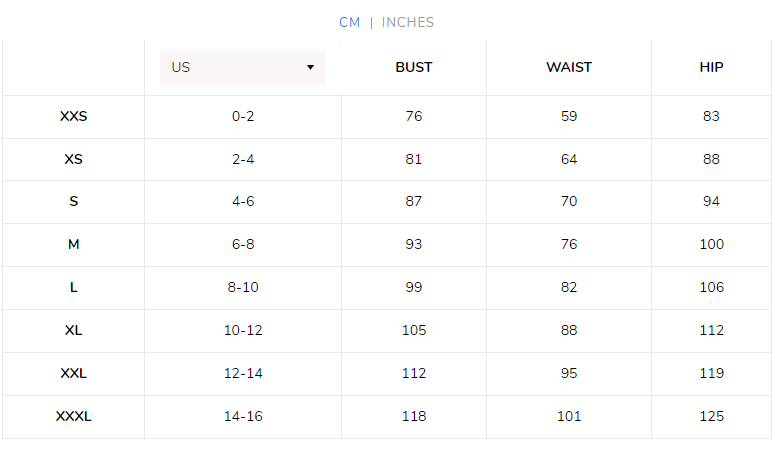Select the XS size row label
The width and height of the screenshot is (775, 468).
click(x=74, y=159)
